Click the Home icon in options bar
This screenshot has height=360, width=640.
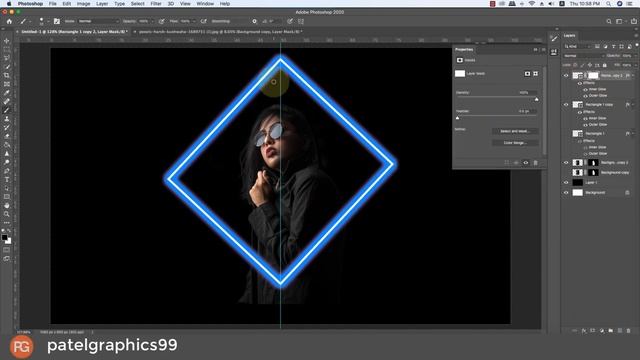9,21
